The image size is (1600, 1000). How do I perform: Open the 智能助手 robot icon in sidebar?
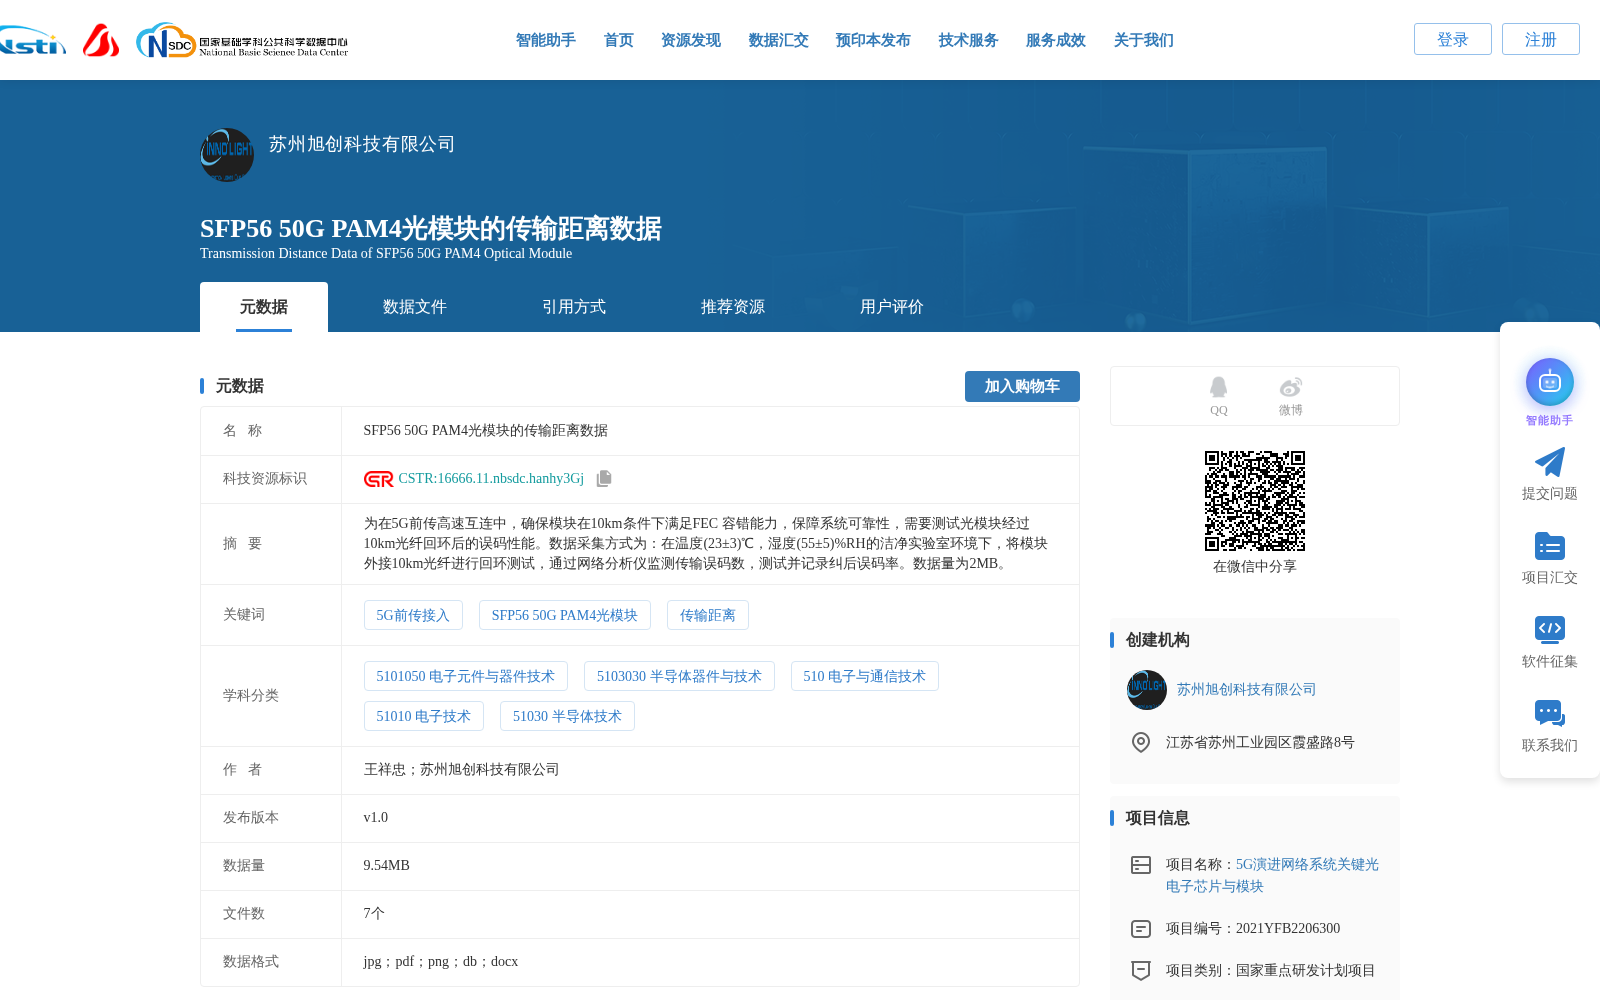pos(1549,382)
